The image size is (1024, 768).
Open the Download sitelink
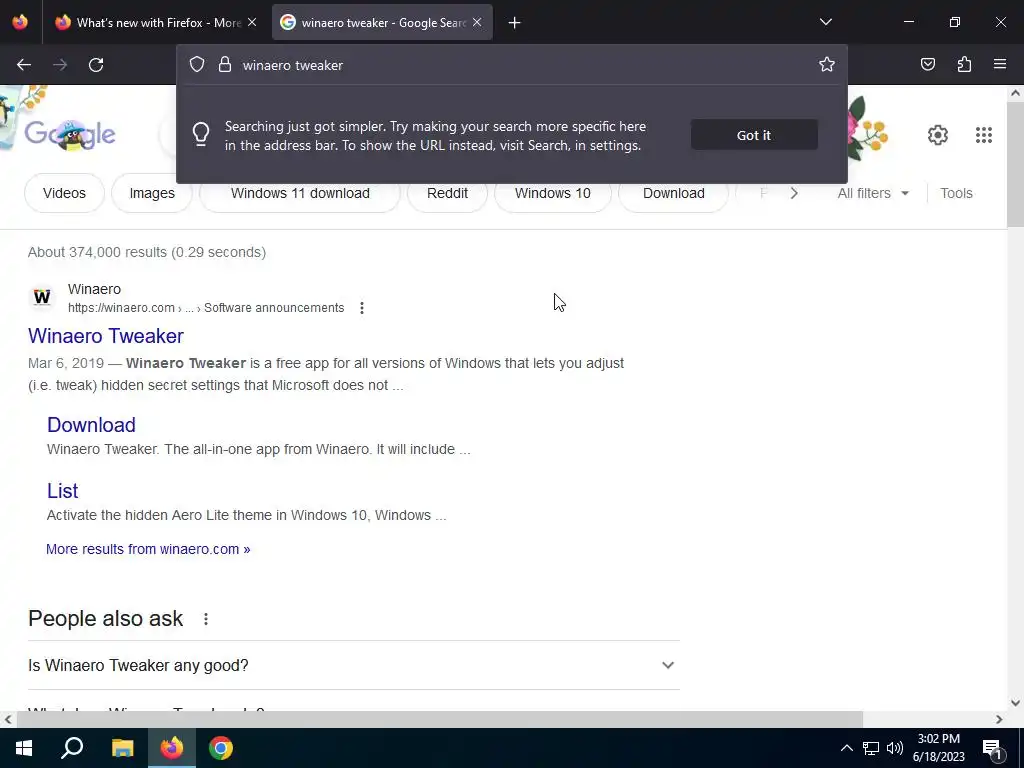point(91,424)
